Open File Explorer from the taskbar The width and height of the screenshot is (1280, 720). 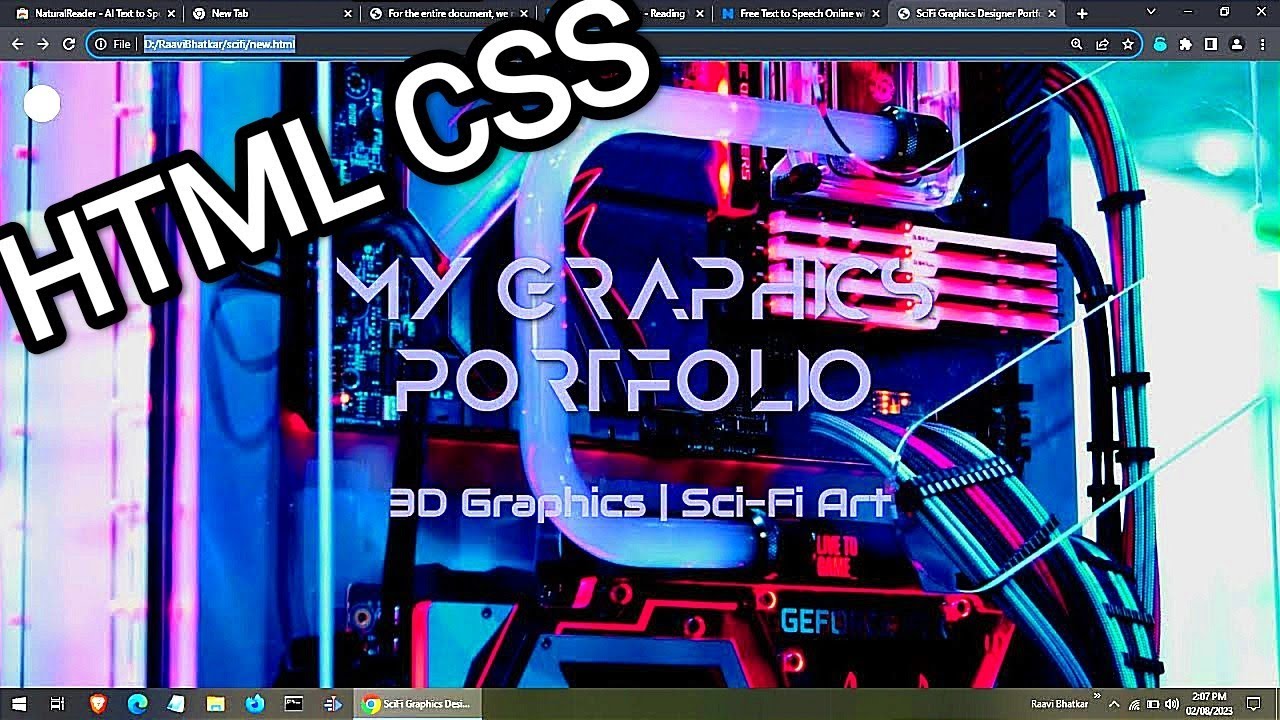(215, 704)
